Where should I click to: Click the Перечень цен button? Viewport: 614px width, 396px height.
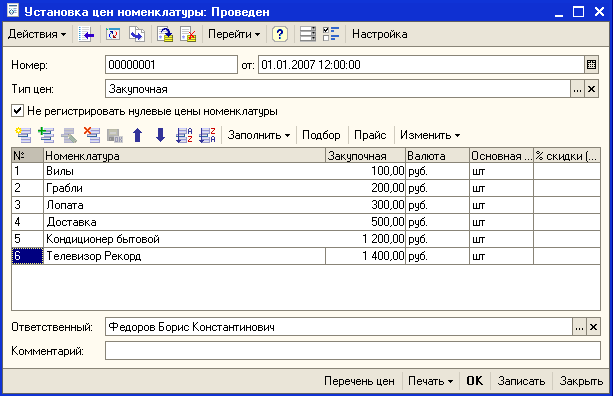tap(359, 381)
